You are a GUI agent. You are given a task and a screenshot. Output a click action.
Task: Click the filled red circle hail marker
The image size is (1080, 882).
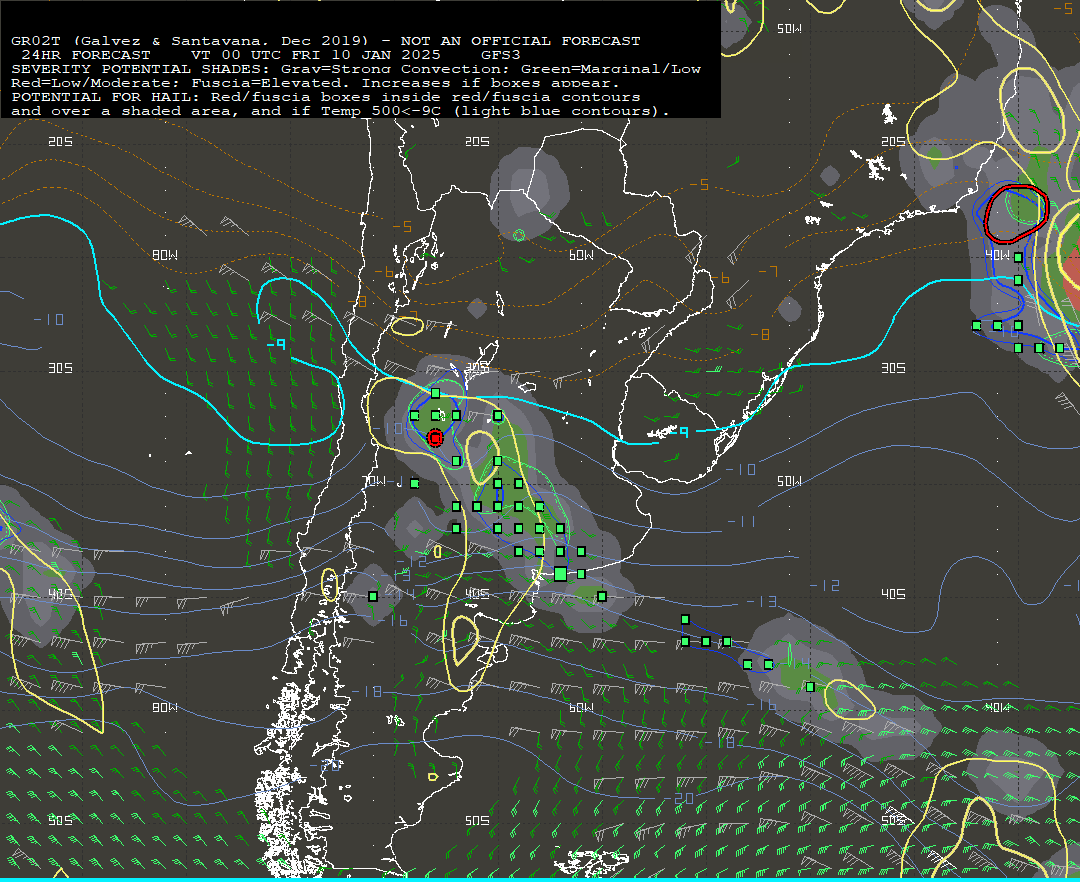point(435,438)
